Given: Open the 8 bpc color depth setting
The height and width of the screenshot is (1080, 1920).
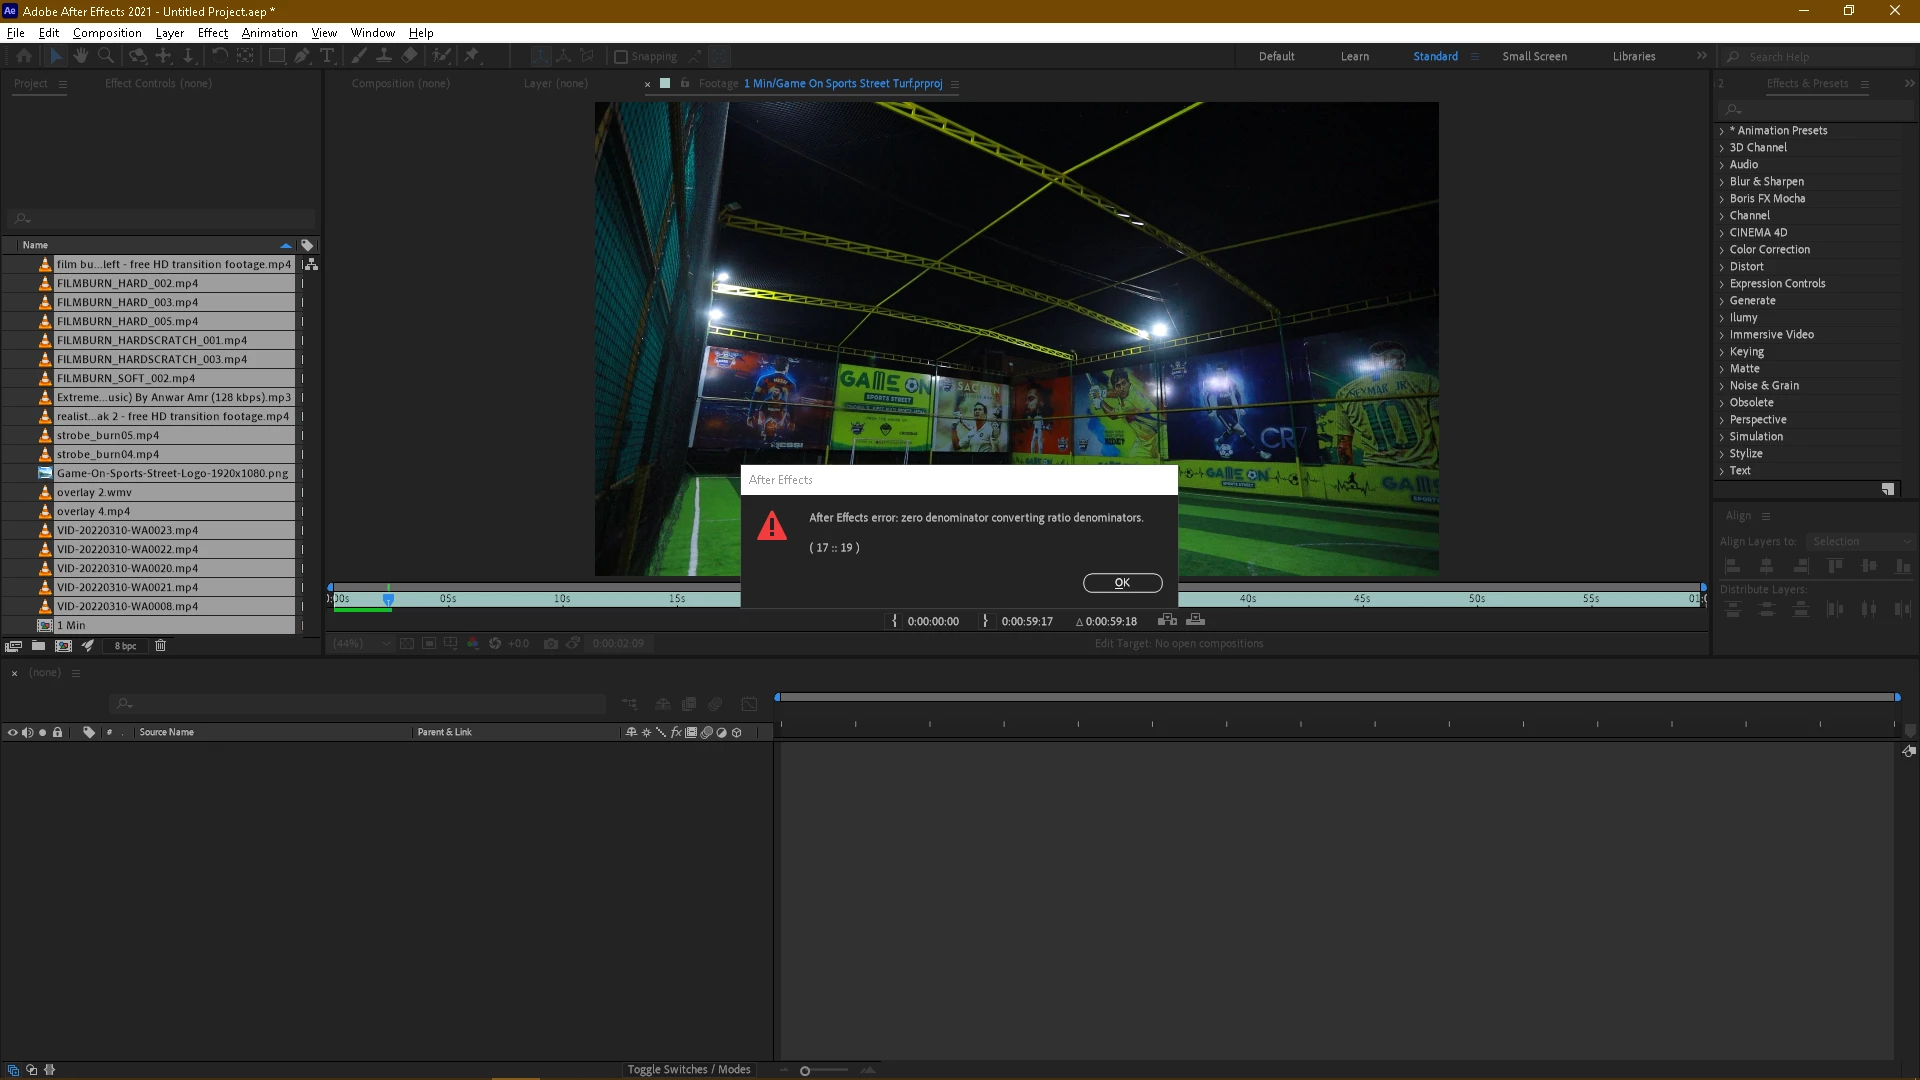Looking at the screenshot, I should (125, 646).
